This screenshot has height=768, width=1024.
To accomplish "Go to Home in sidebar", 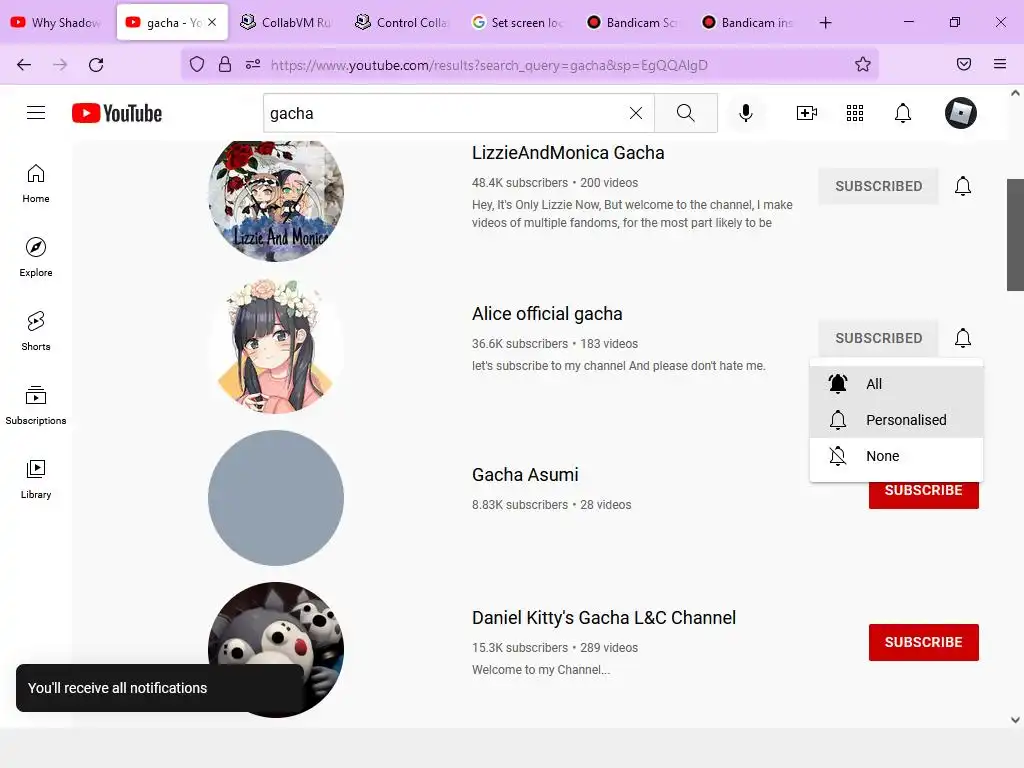I will coord(36,184).
